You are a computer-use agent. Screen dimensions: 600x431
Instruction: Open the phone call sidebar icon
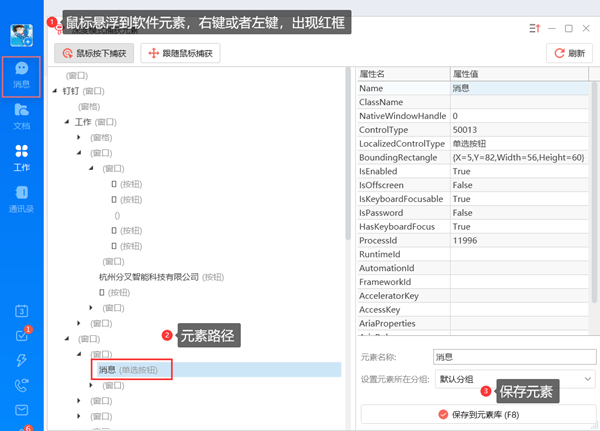click(x=21, y=385)
